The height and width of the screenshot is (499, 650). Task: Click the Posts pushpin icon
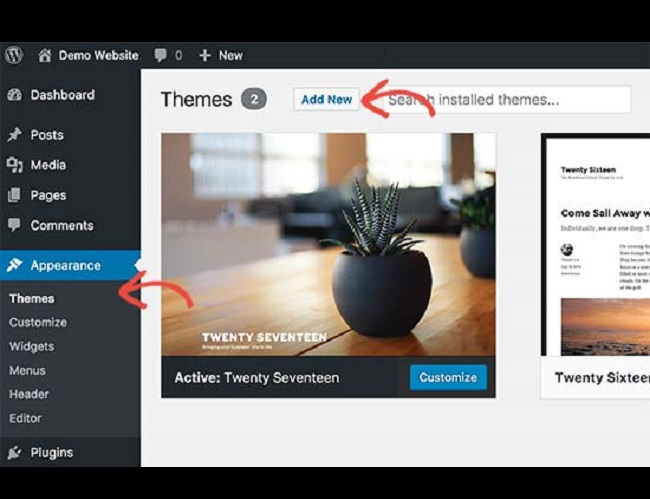15,135
